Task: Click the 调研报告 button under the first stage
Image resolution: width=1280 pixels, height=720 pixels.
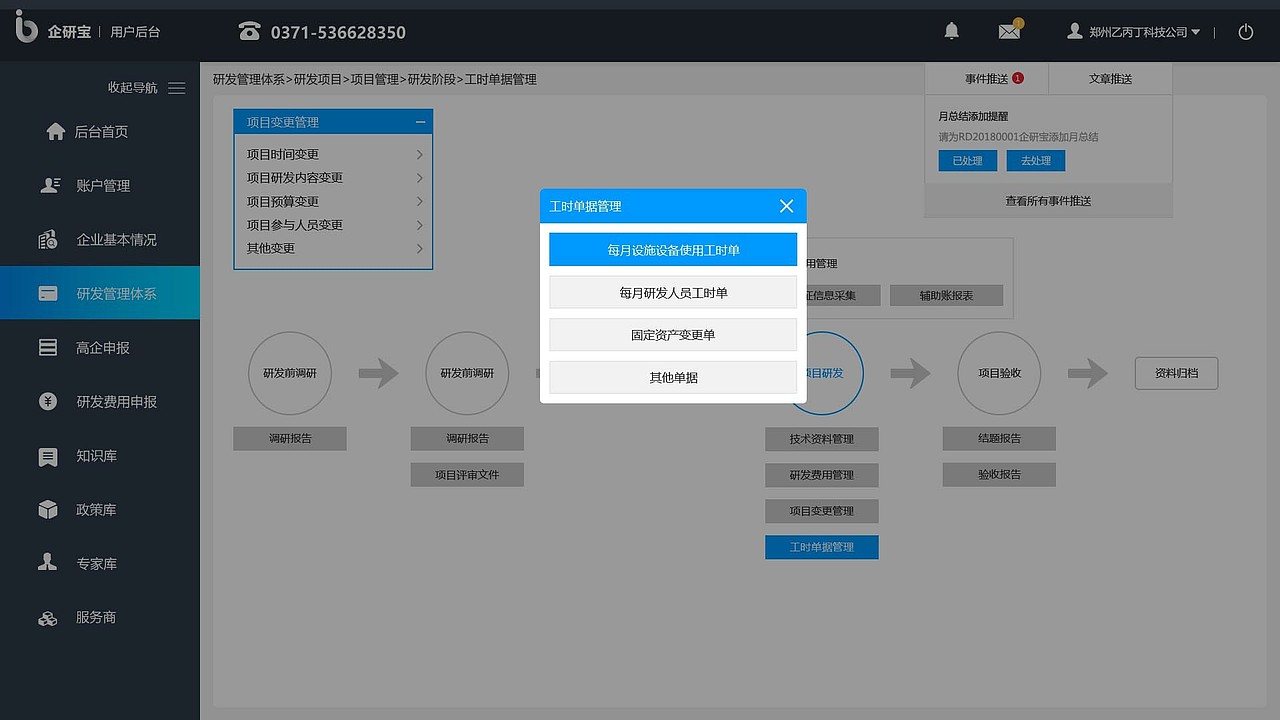Action: 290,438
